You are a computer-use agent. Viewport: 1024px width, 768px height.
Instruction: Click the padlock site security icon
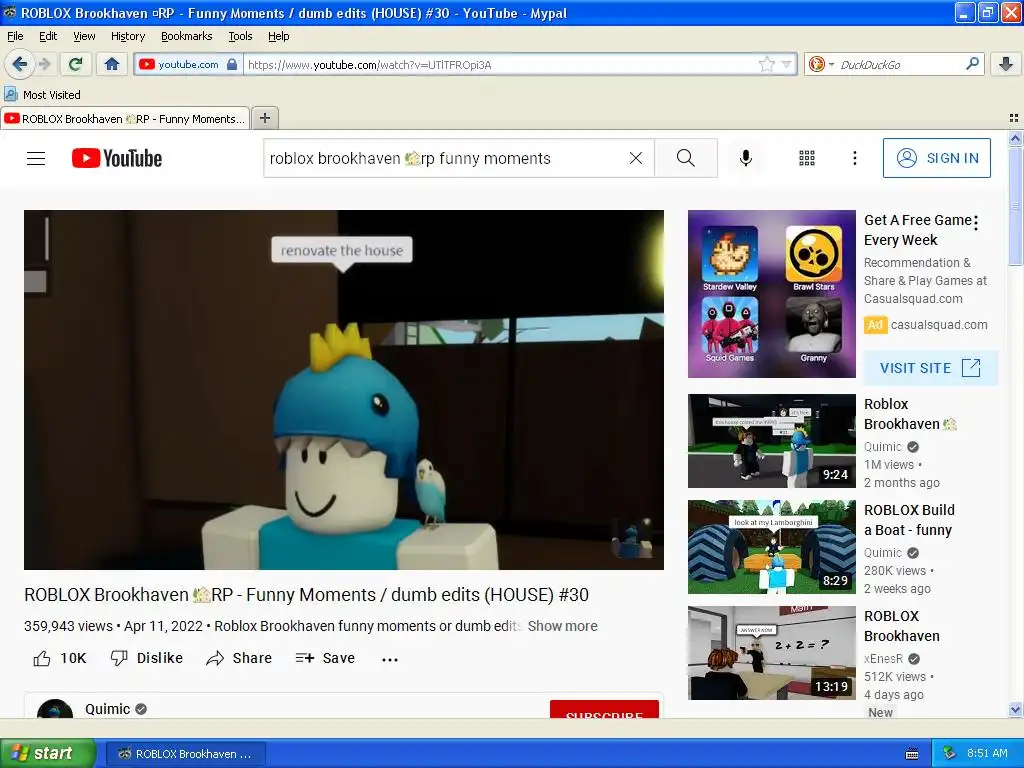pyautogui.click(x=232, y=64)
